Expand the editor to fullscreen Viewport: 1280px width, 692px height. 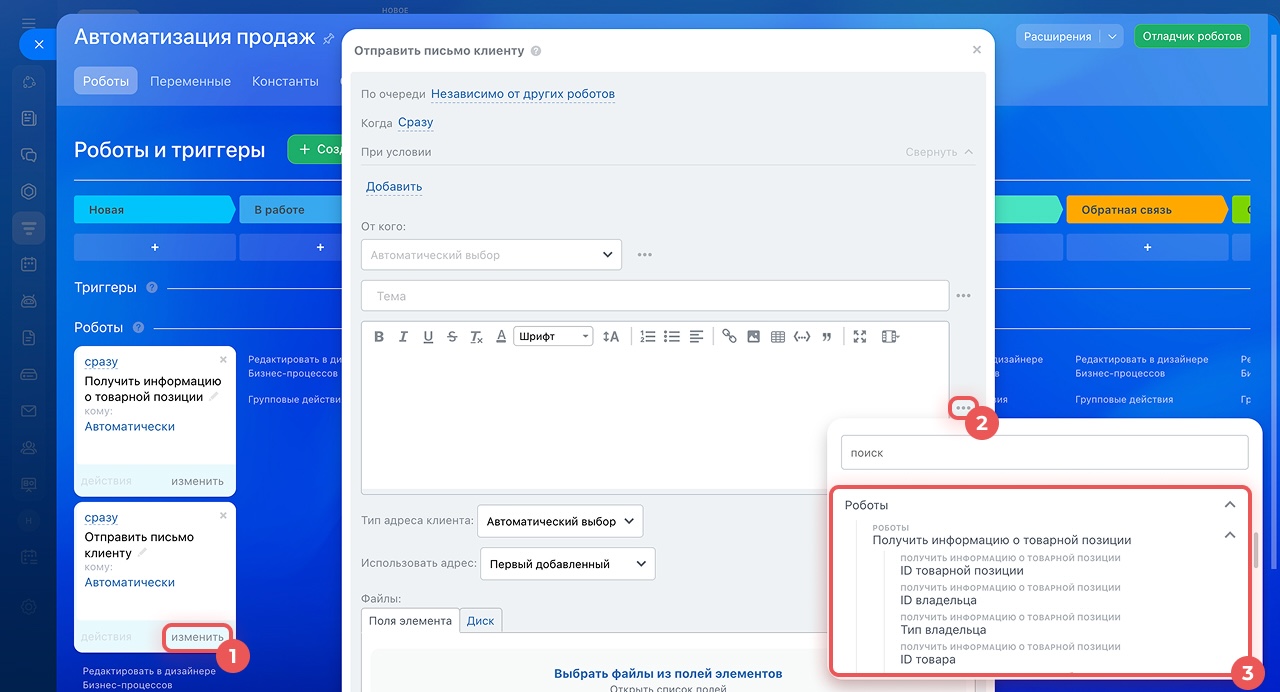(x=860, y=337)
